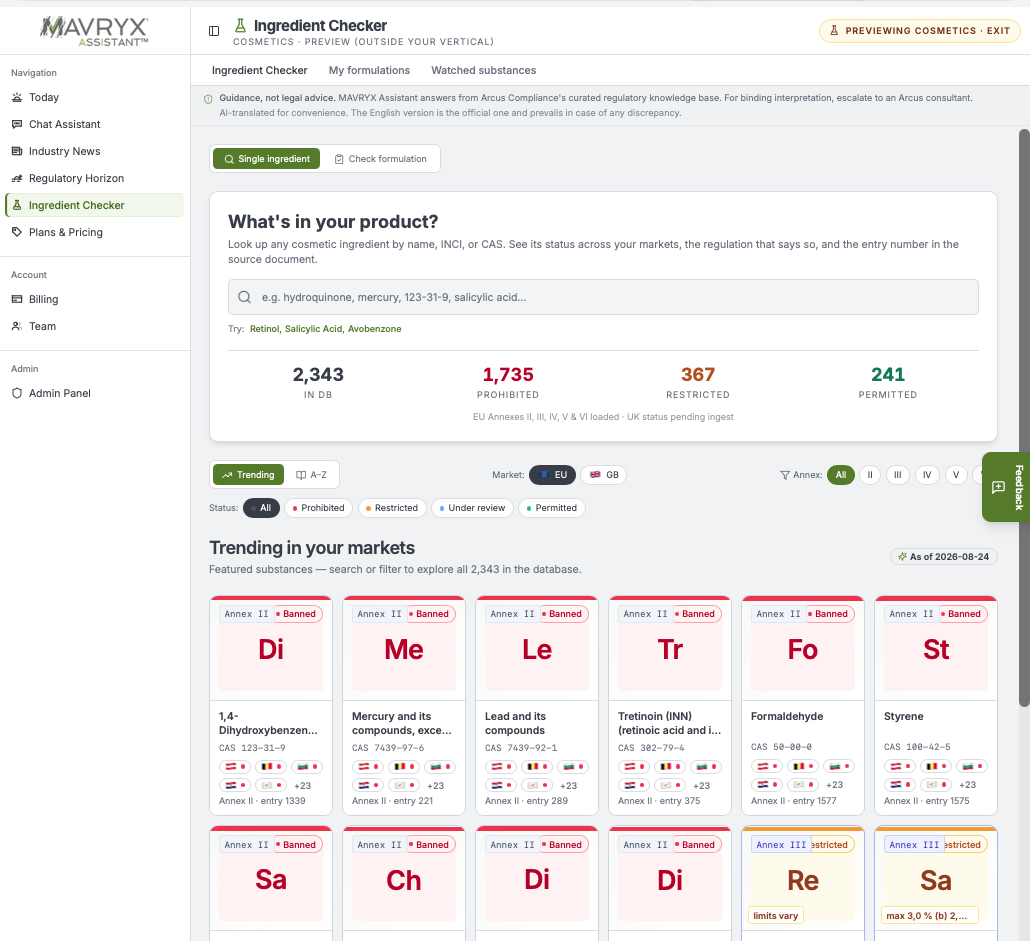
Task: Open Billing in Account section
Action: 95,299
